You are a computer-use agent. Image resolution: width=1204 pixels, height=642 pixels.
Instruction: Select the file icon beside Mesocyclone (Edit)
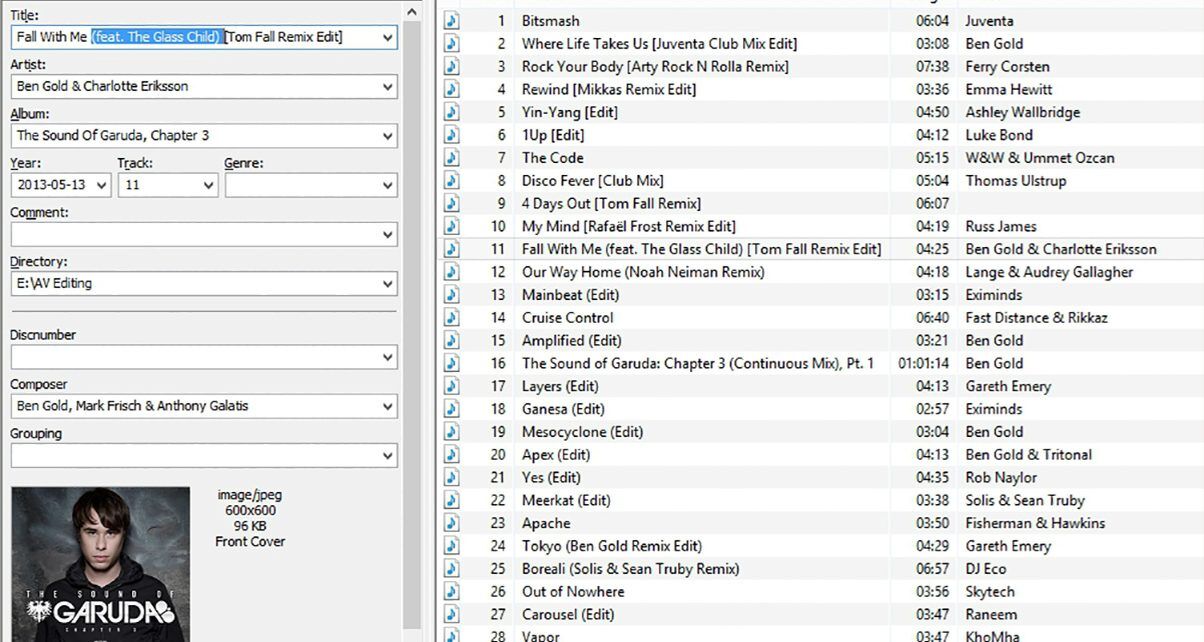452,432
